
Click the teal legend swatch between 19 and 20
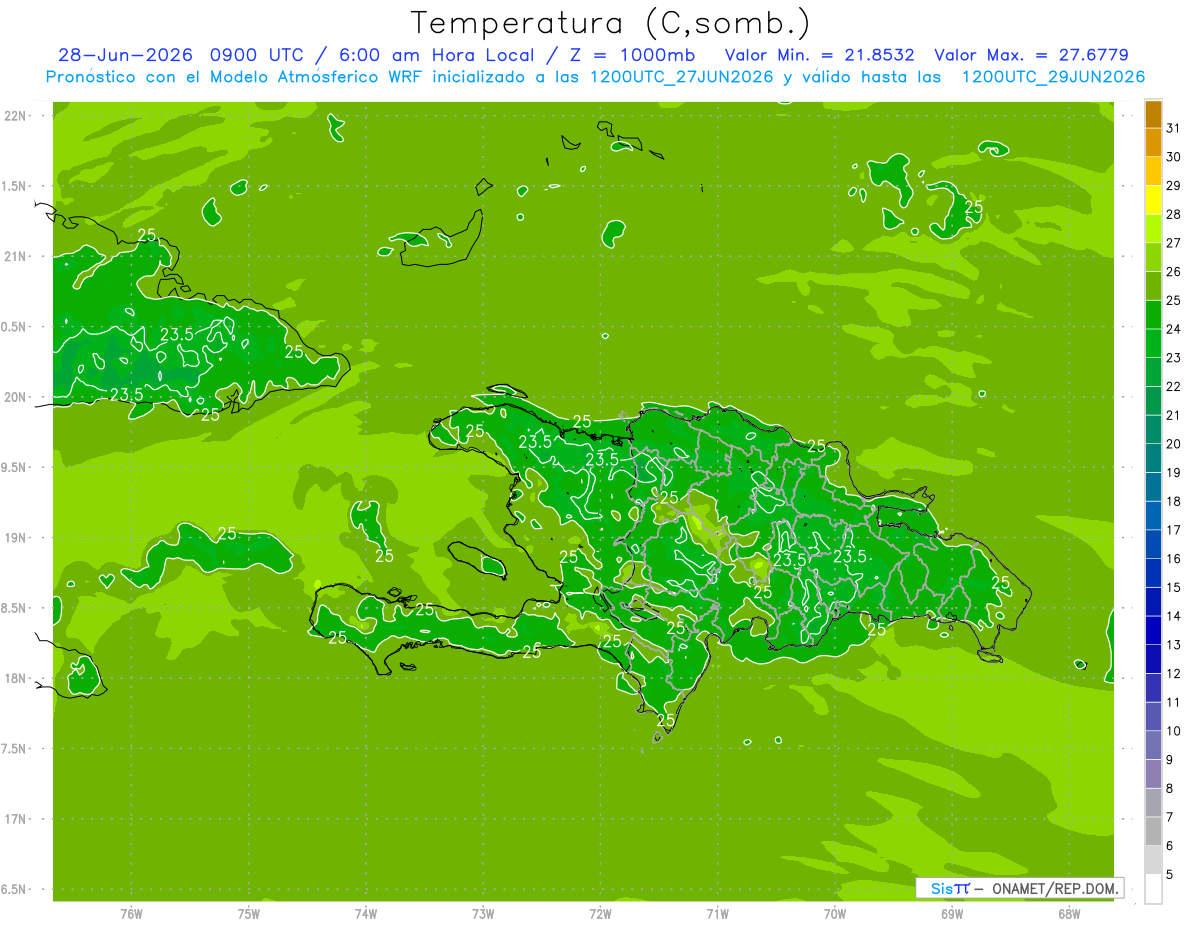1153,459
